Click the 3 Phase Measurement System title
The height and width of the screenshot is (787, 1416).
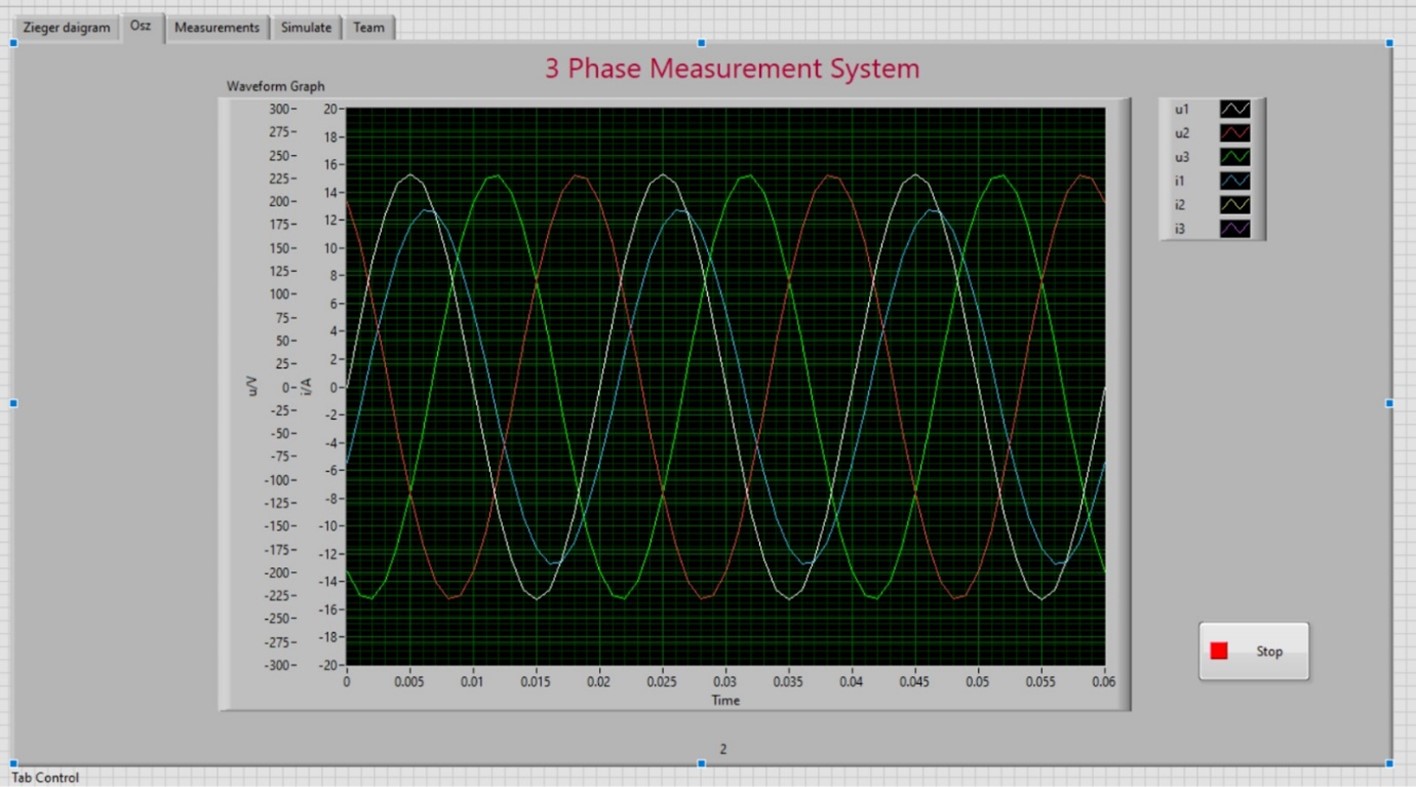731,68
